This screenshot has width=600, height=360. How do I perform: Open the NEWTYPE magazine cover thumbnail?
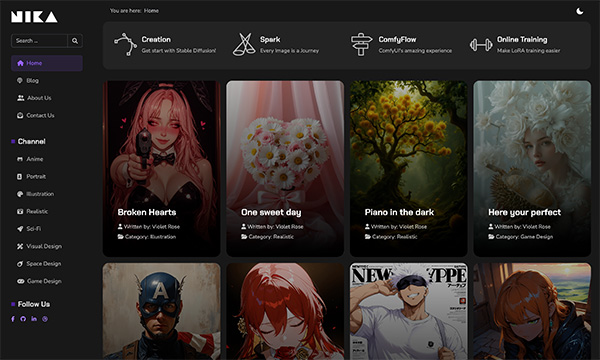(409, 311)
